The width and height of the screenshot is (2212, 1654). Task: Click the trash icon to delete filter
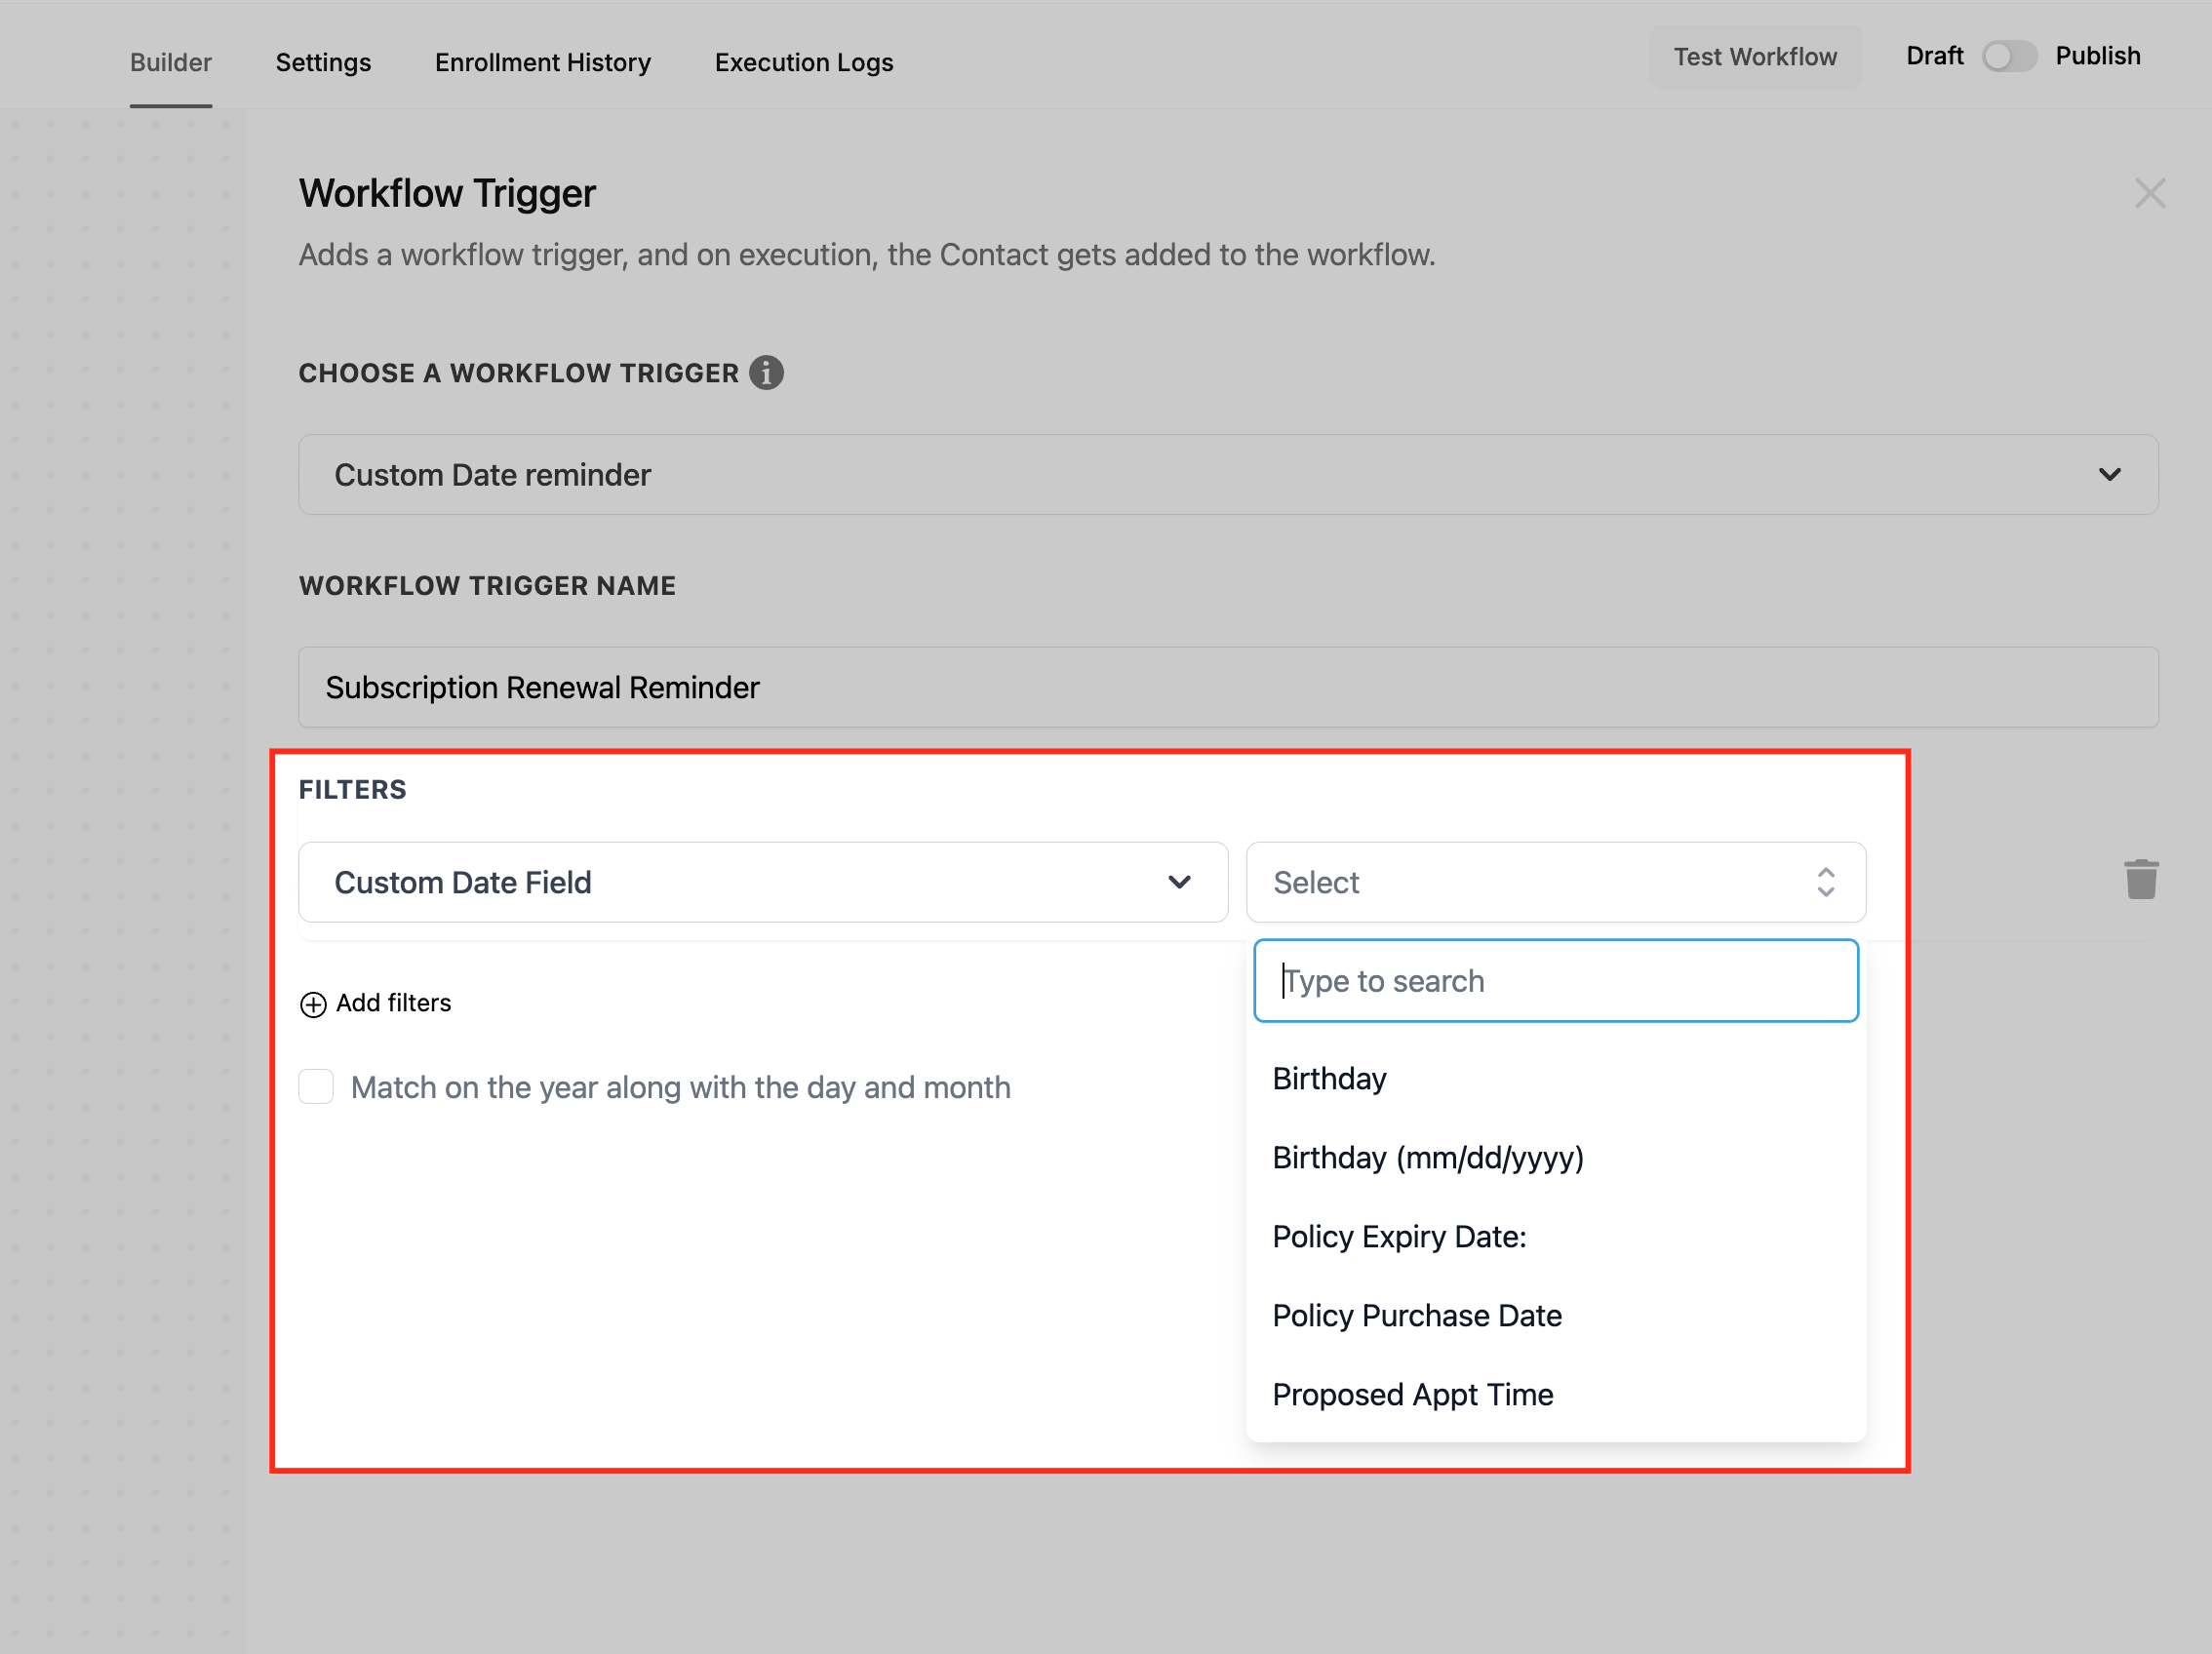point(2140,880)
